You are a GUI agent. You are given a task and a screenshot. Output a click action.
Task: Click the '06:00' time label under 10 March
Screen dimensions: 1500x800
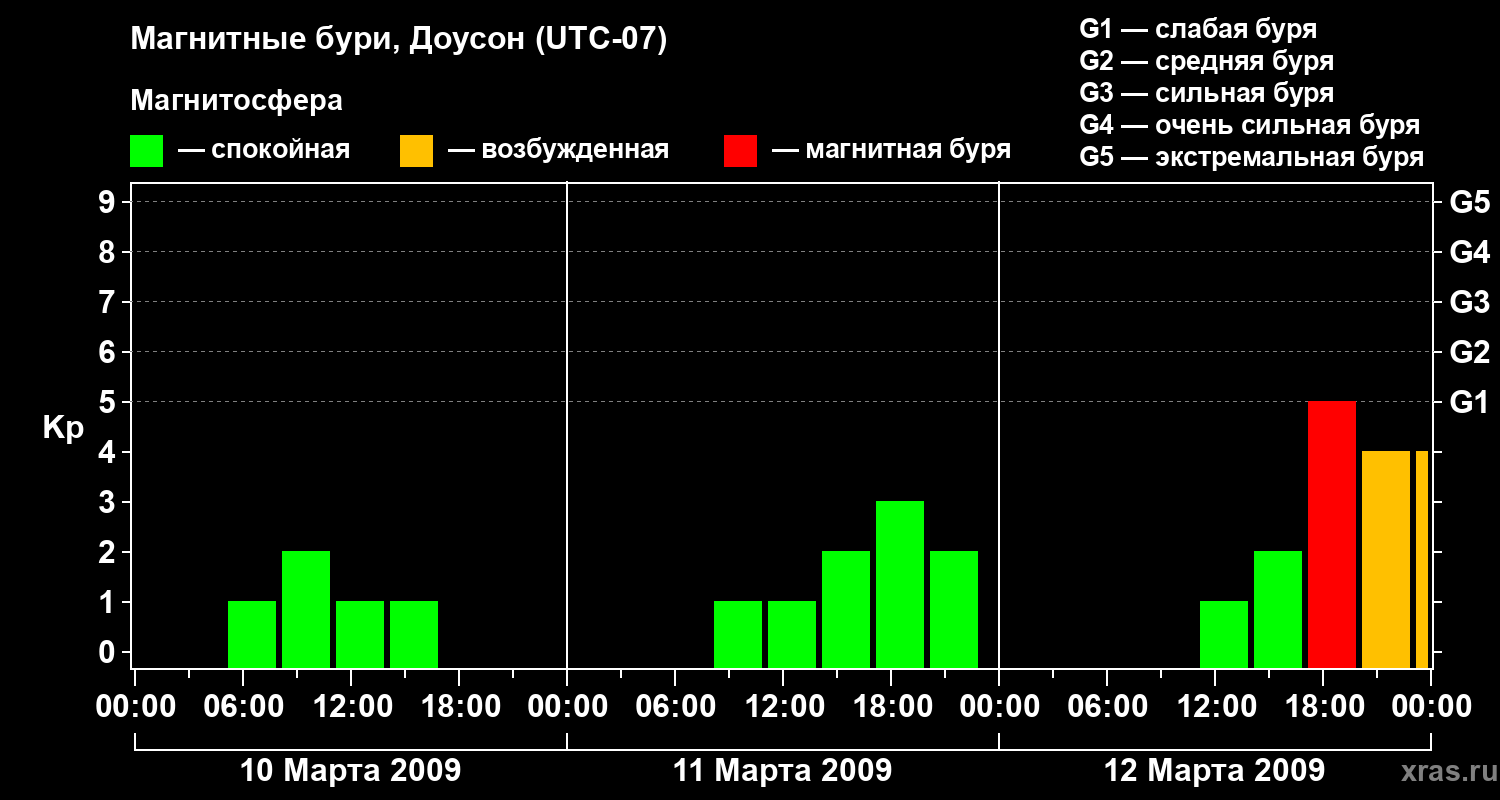(x=243, y=707)
